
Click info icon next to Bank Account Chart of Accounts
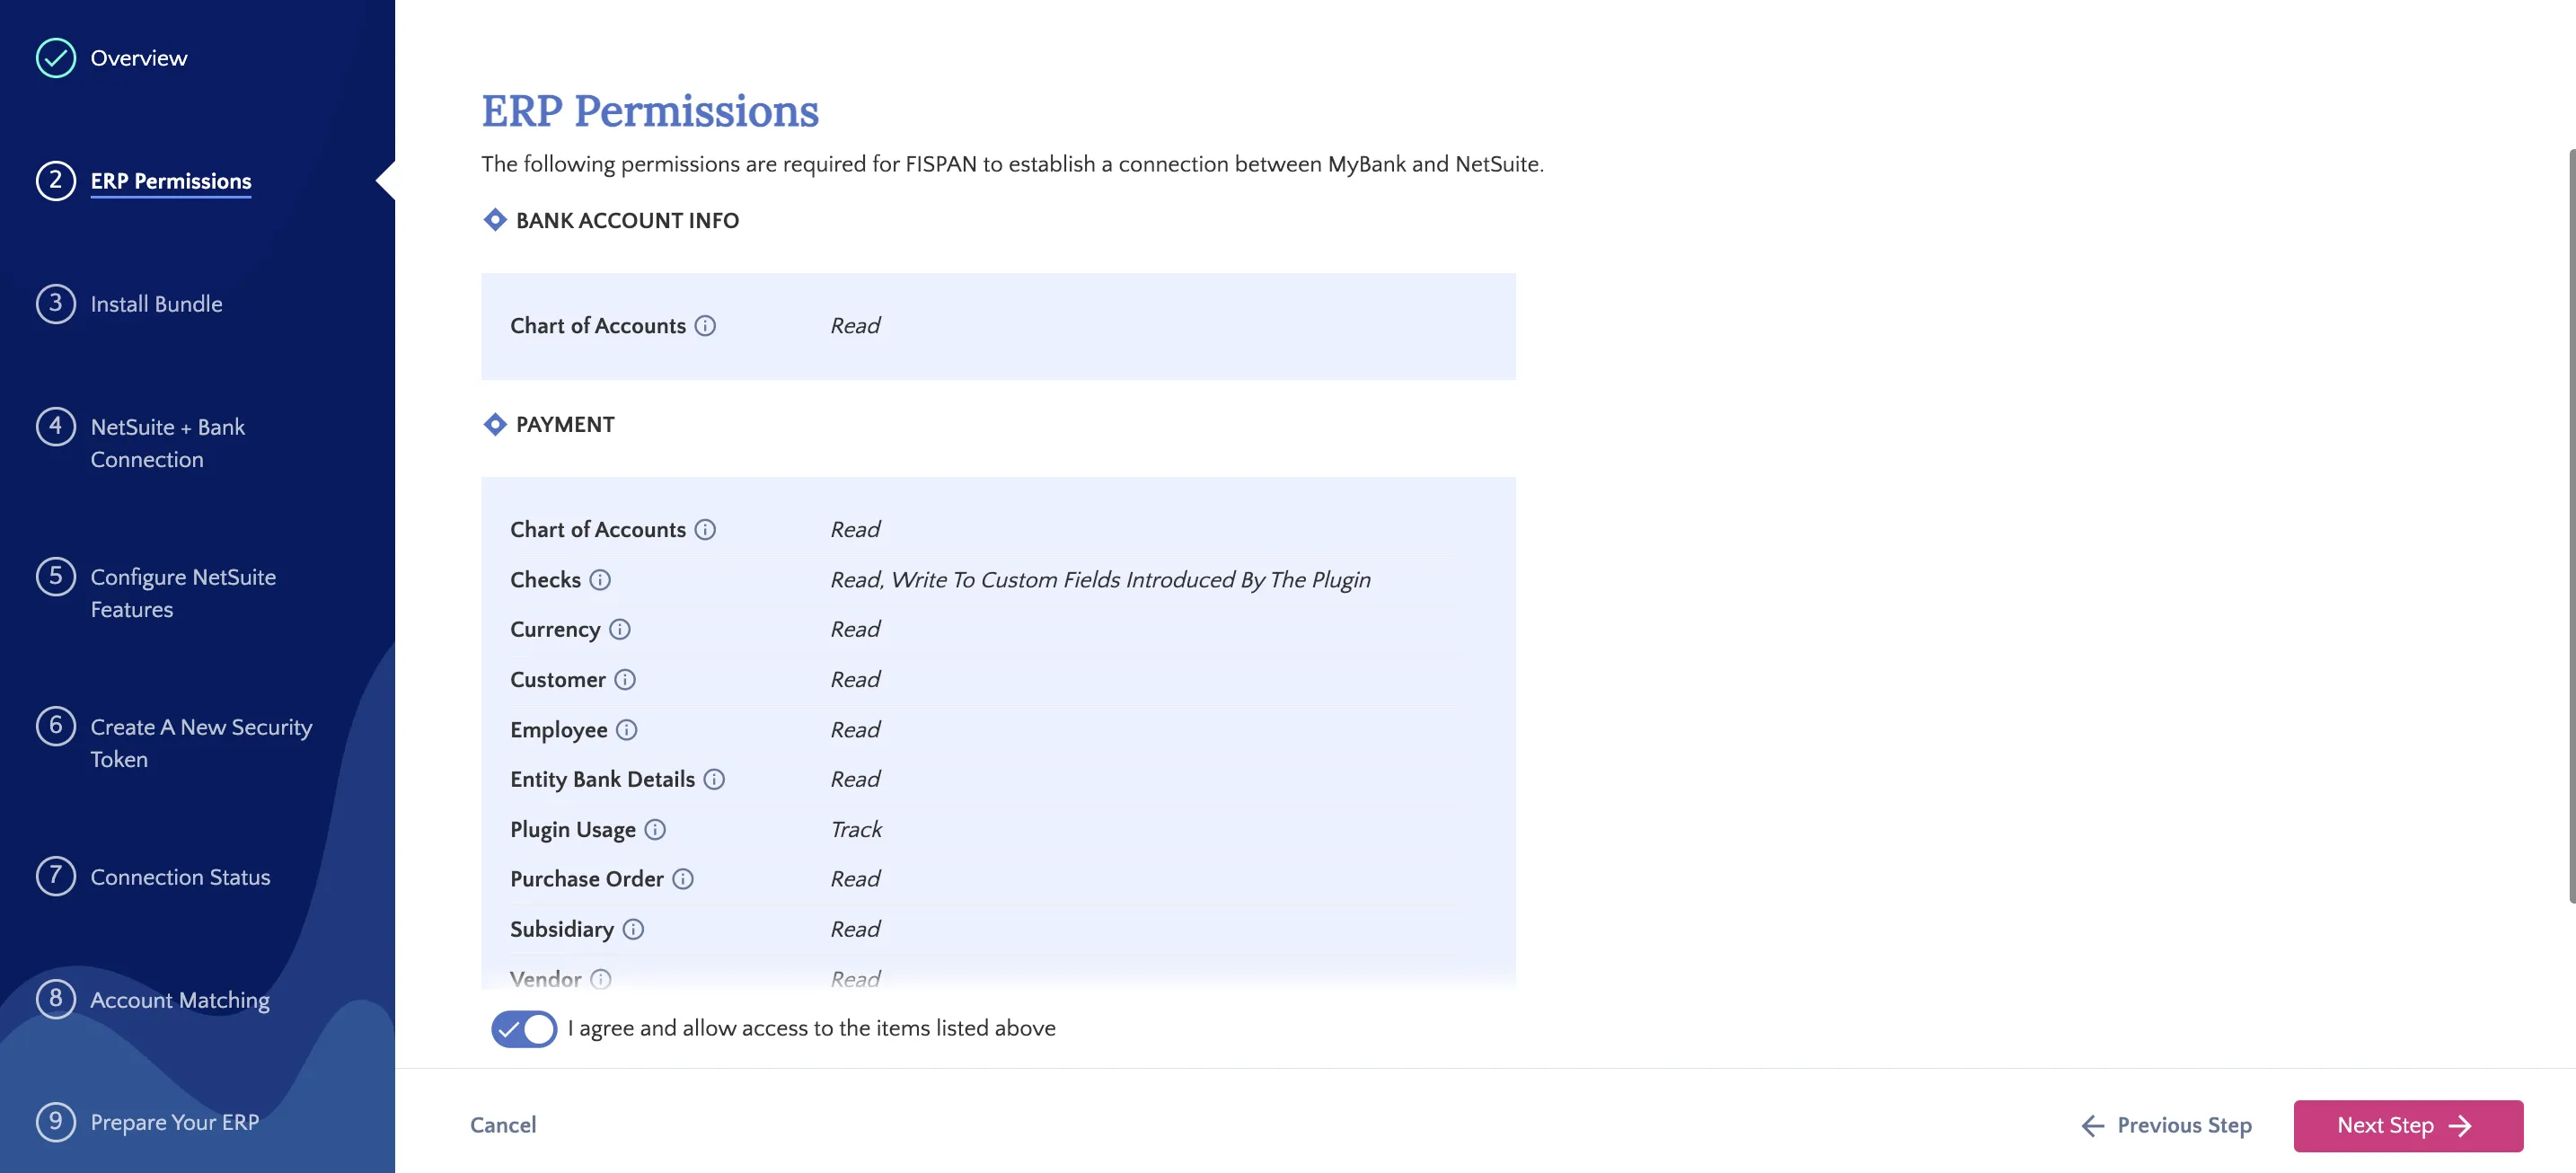point(705,326)
